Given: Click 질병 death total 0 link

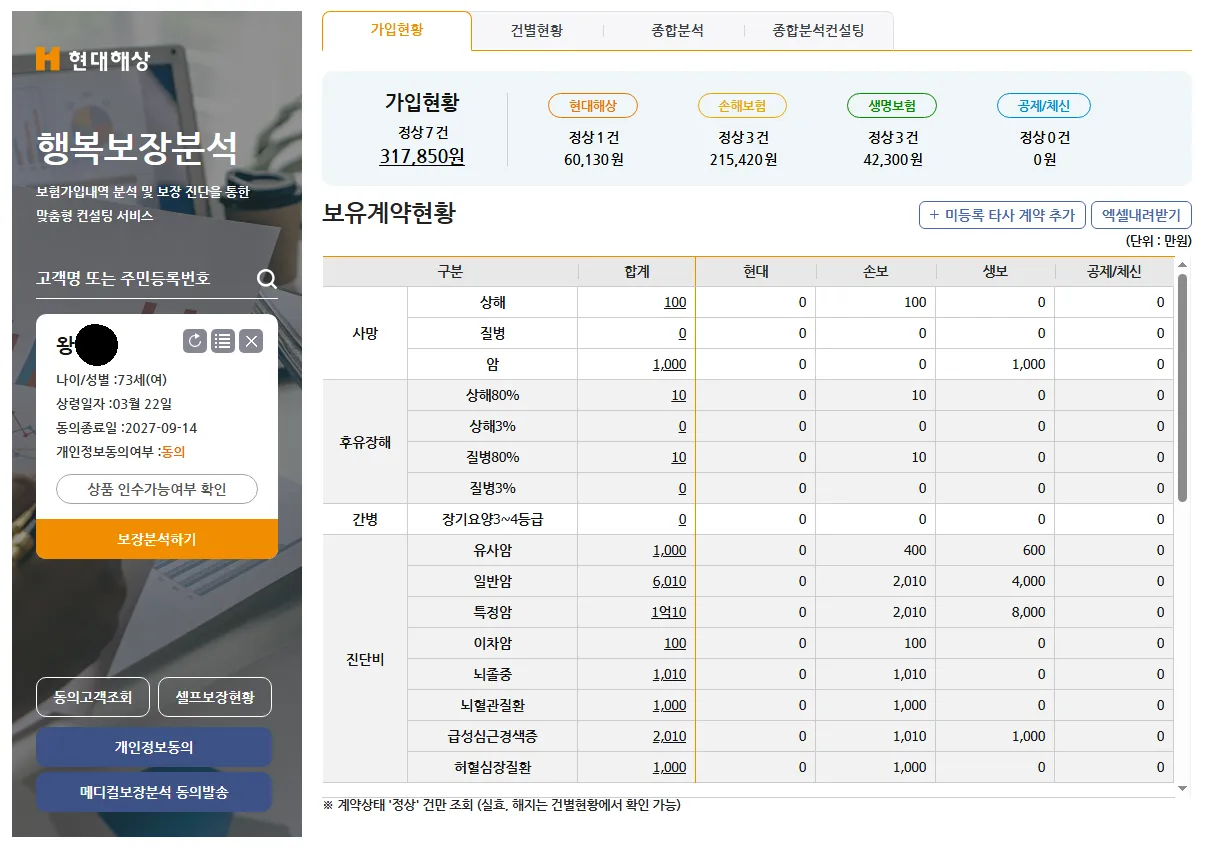Looking at the screenshot, I should pyautogui.click(x=682, y=333).
